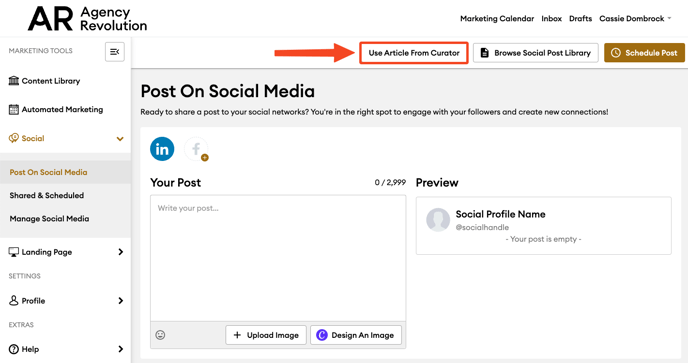Focus the Write your post text area
This screenshot has height=363, width=688.
278,258
